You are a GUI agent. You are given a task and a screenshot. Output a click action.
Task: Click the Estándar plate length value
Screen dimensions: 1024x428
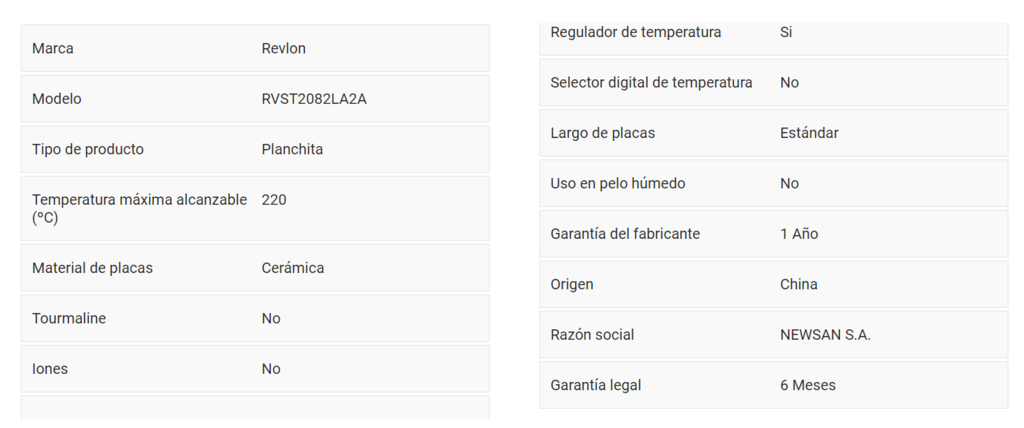[809, 133]
